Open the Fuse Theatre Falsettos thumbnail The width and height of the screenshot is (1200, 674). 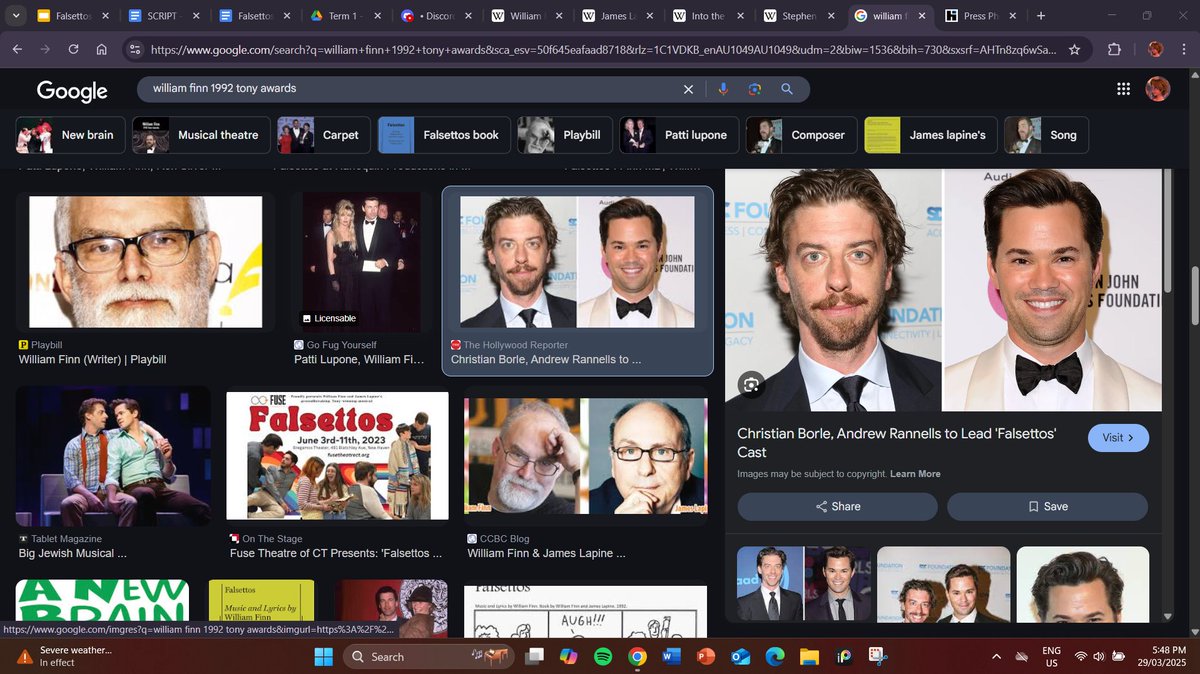[337, 455]
